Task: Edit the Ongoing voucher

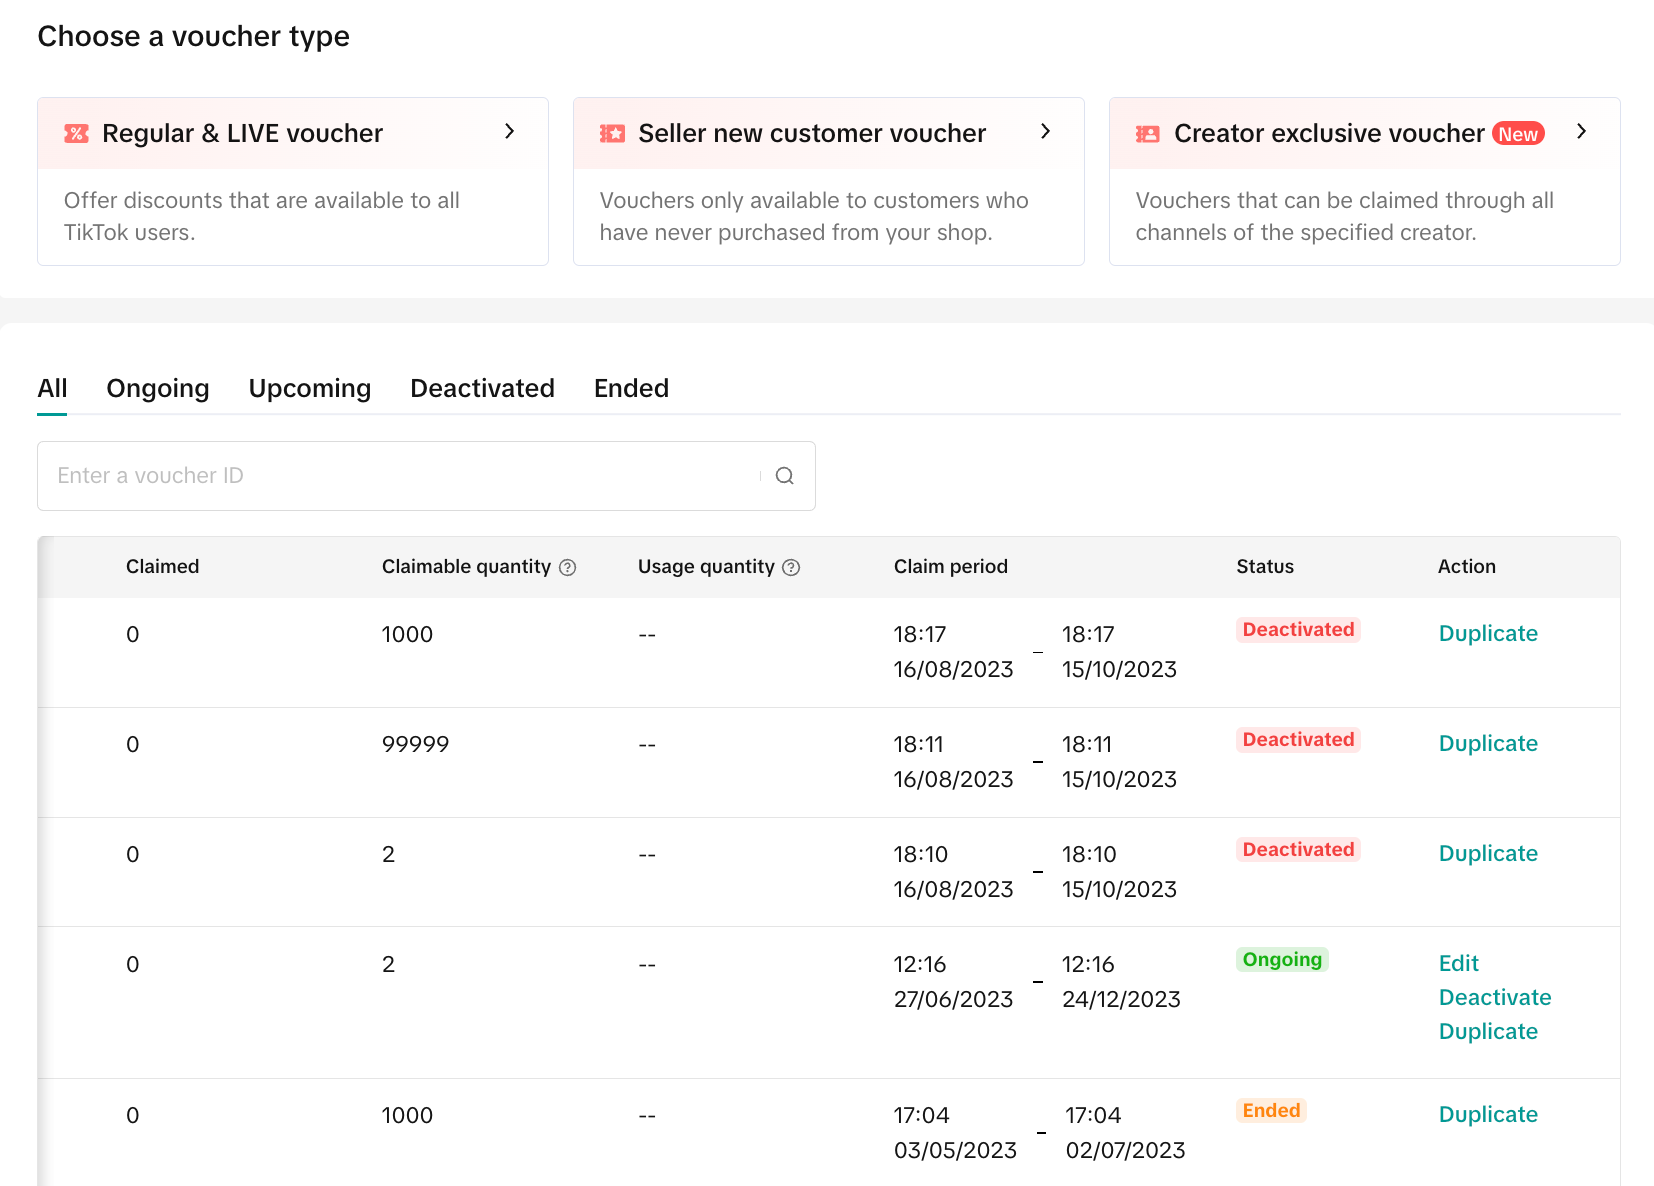Action: pos(1458,963)
